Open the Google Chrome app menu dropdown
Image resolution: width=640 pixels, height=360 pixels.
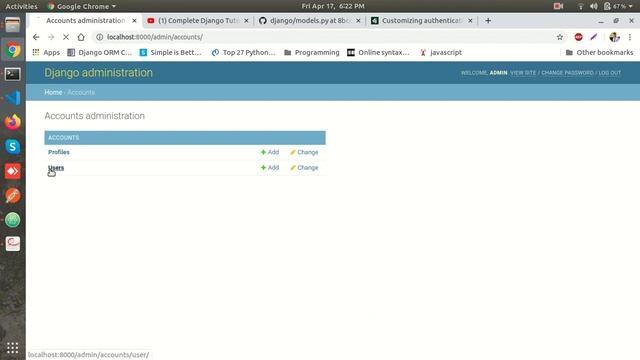[82, 6]
